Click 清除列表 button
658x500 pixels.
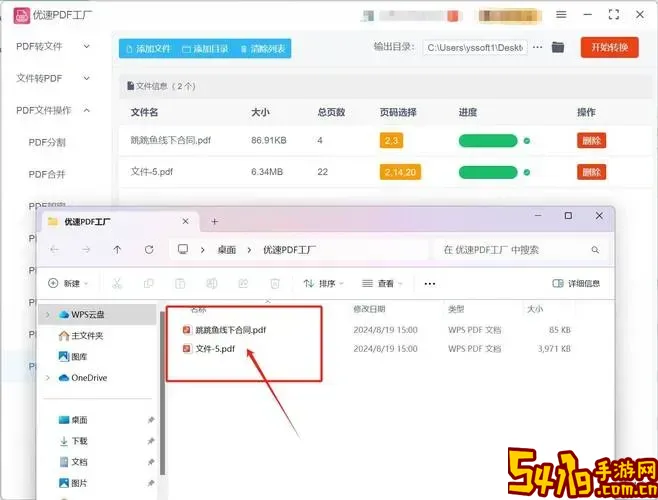[x=263, y=49]
